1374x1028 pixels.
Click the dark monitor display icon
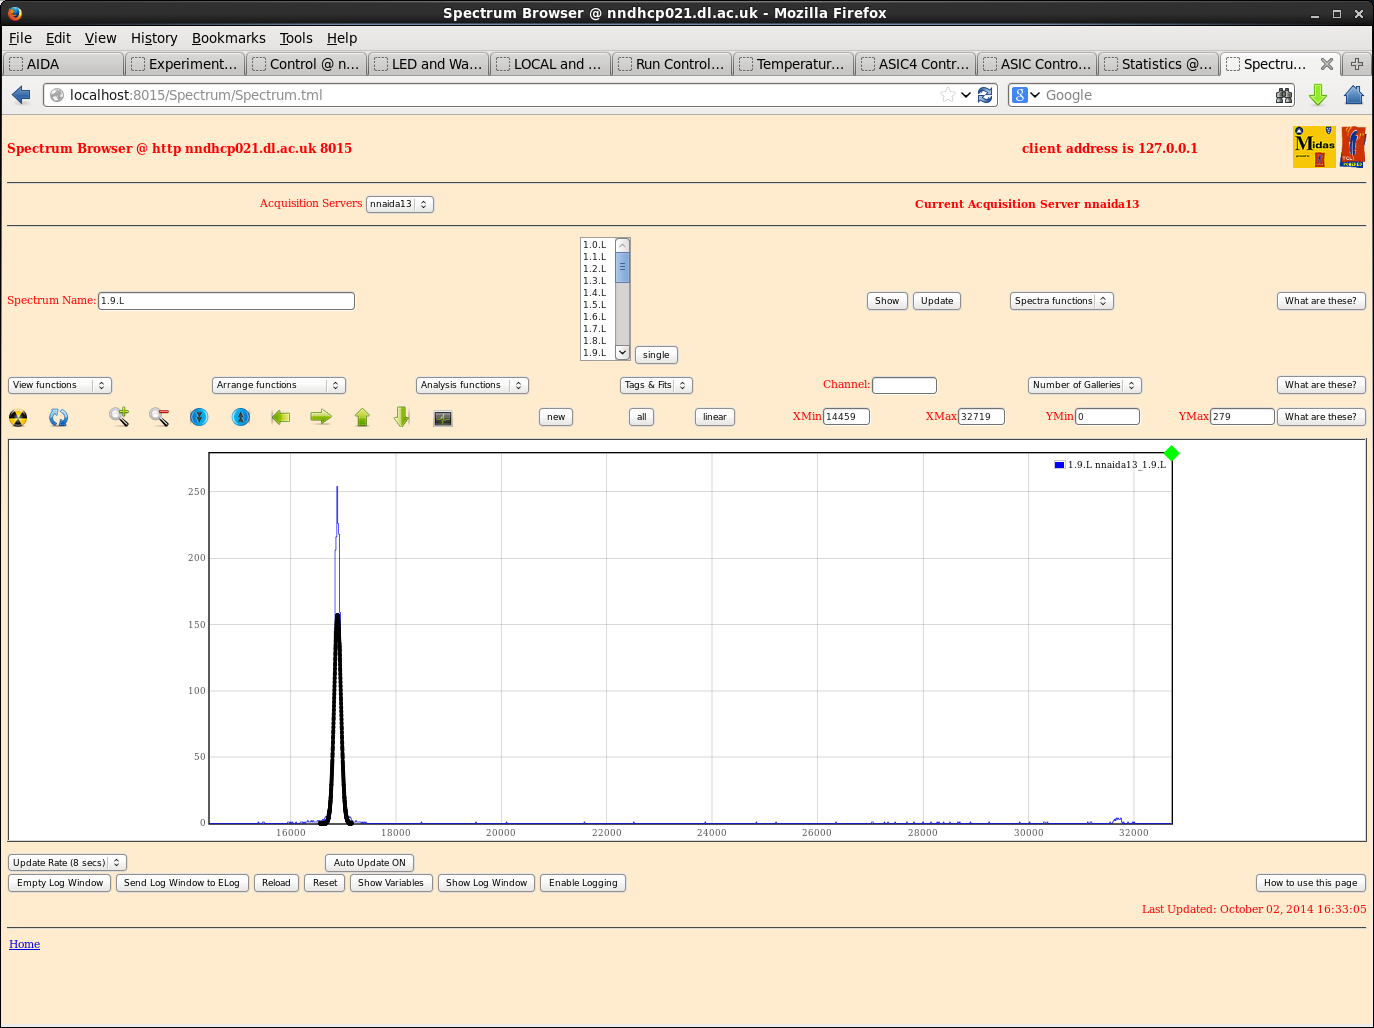coord(443,418)
